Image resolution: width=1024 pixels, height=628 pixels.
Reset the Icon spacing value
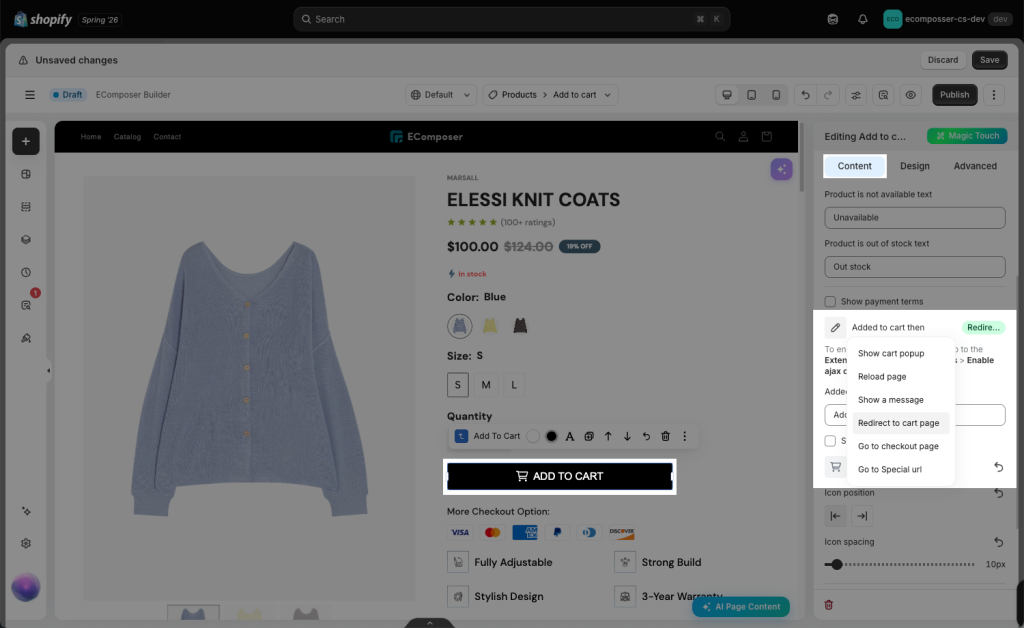tap(999, 542)
